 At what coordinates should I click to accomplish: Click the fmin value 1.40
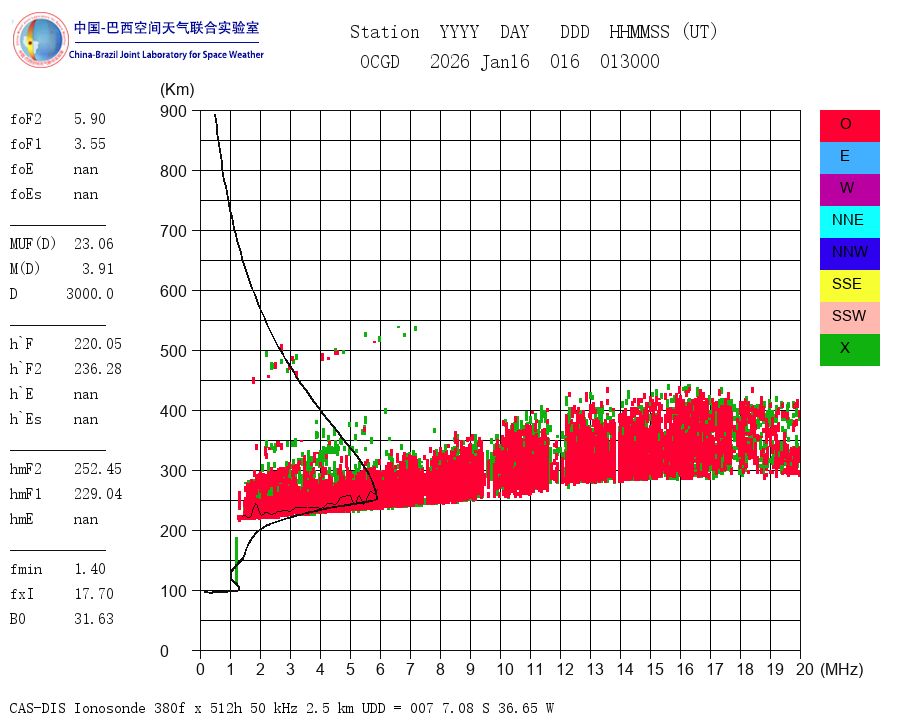pyautogui.click(x=90, y=569)
